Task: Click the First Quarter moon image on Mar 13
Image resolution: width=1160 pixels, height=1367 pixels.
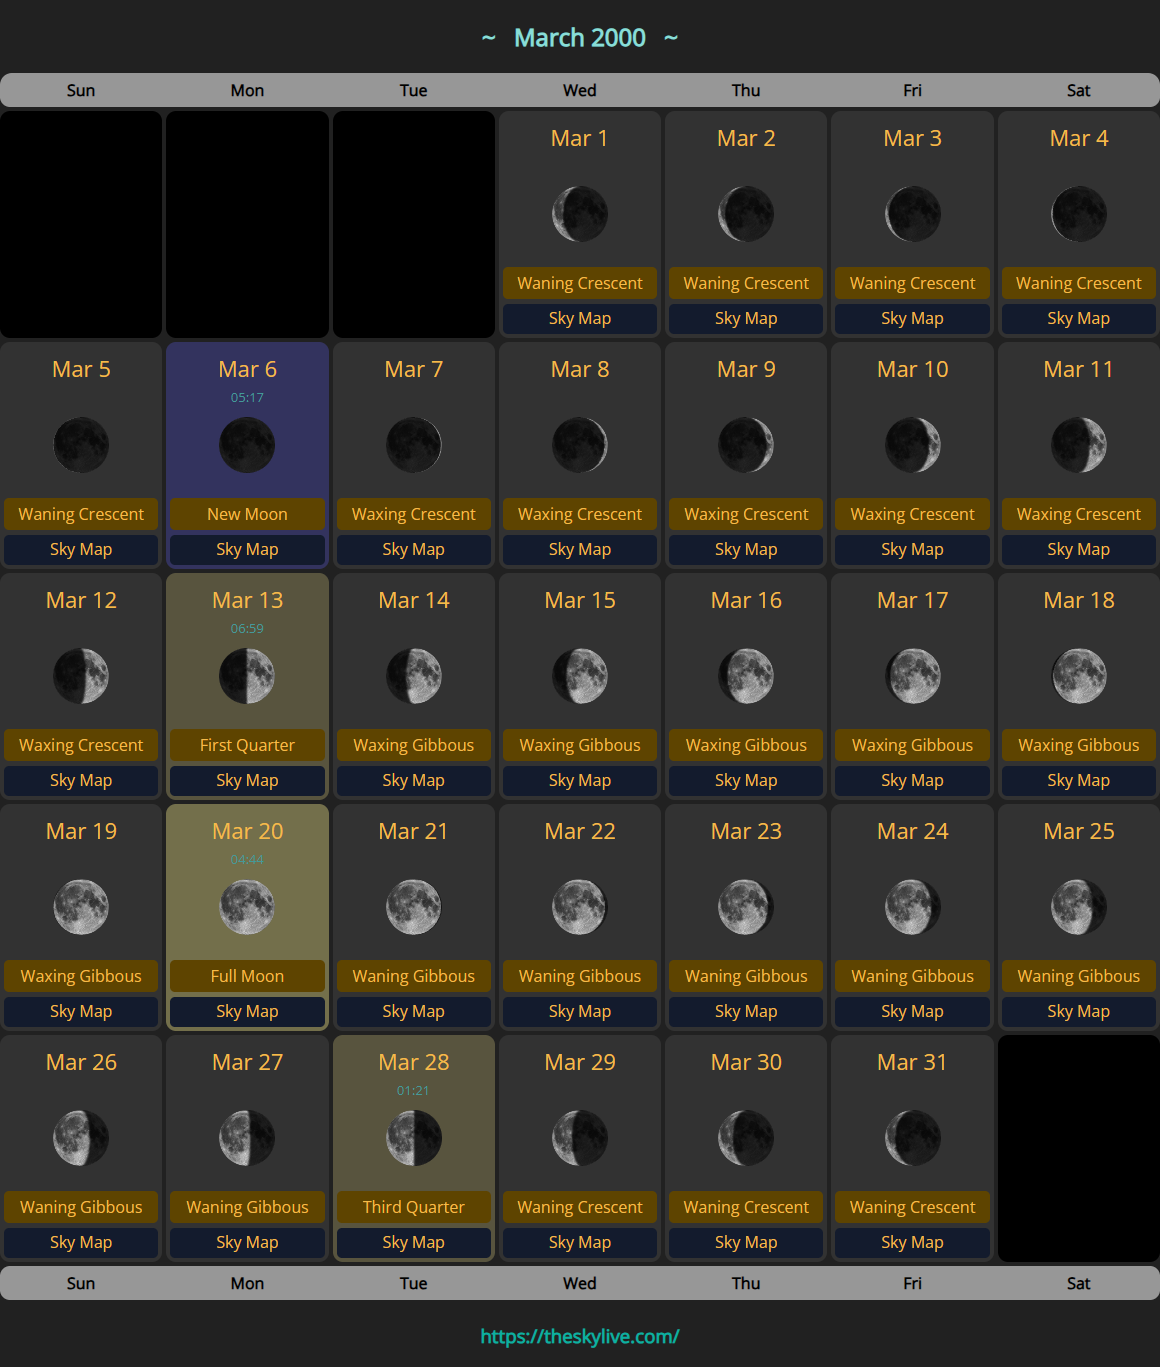Action: pyautogui.click(x=247, y=676)
